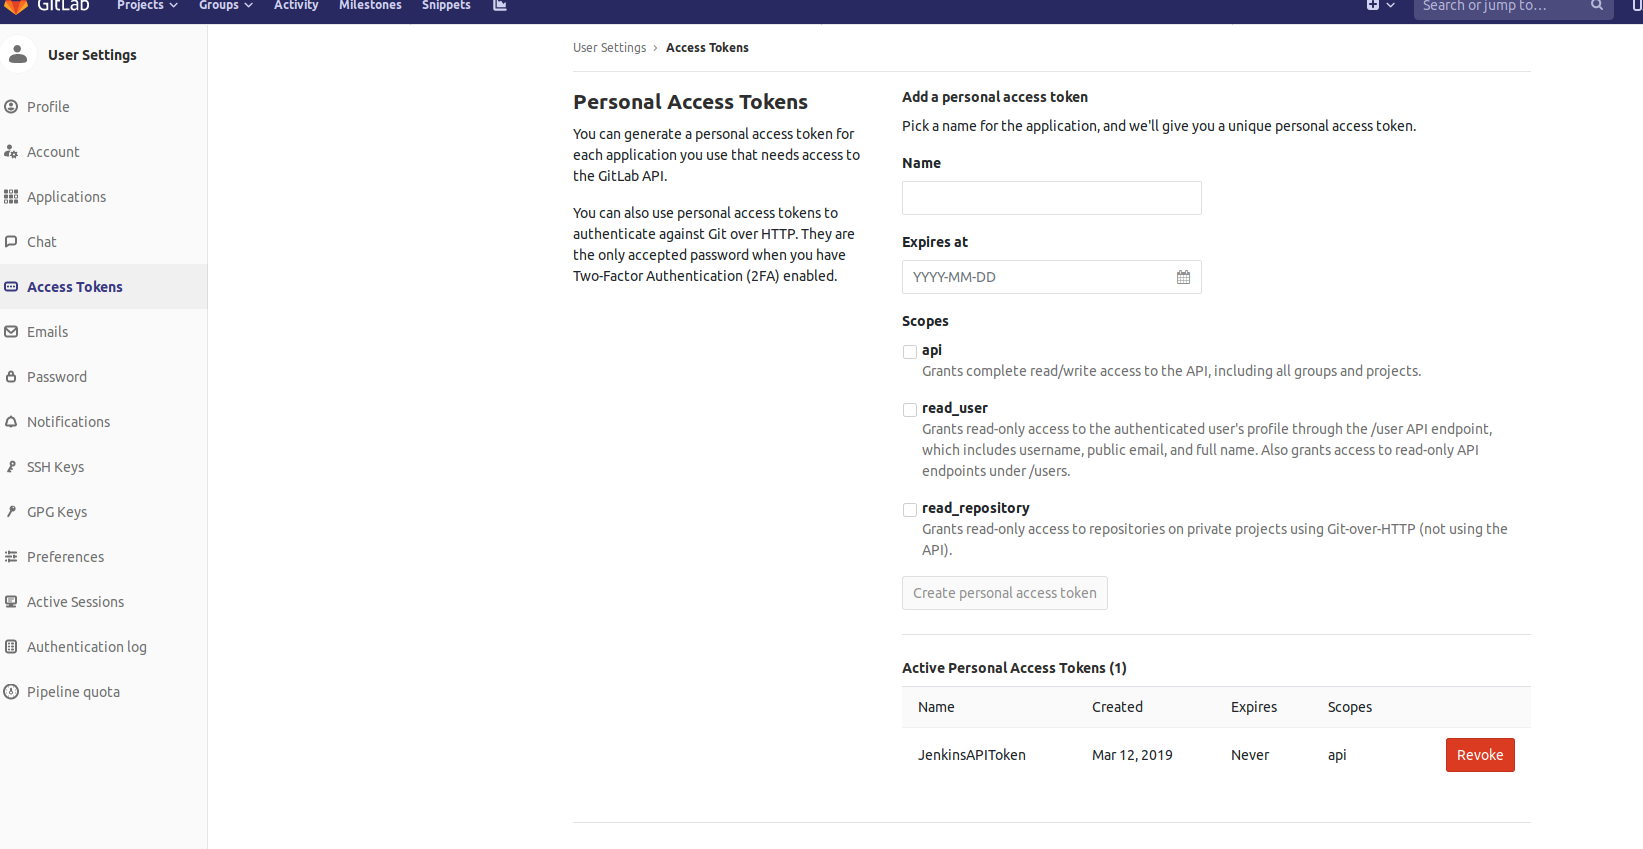1643x849 pixels.
Task: Open Authentication log page
Action: [87, 647]
